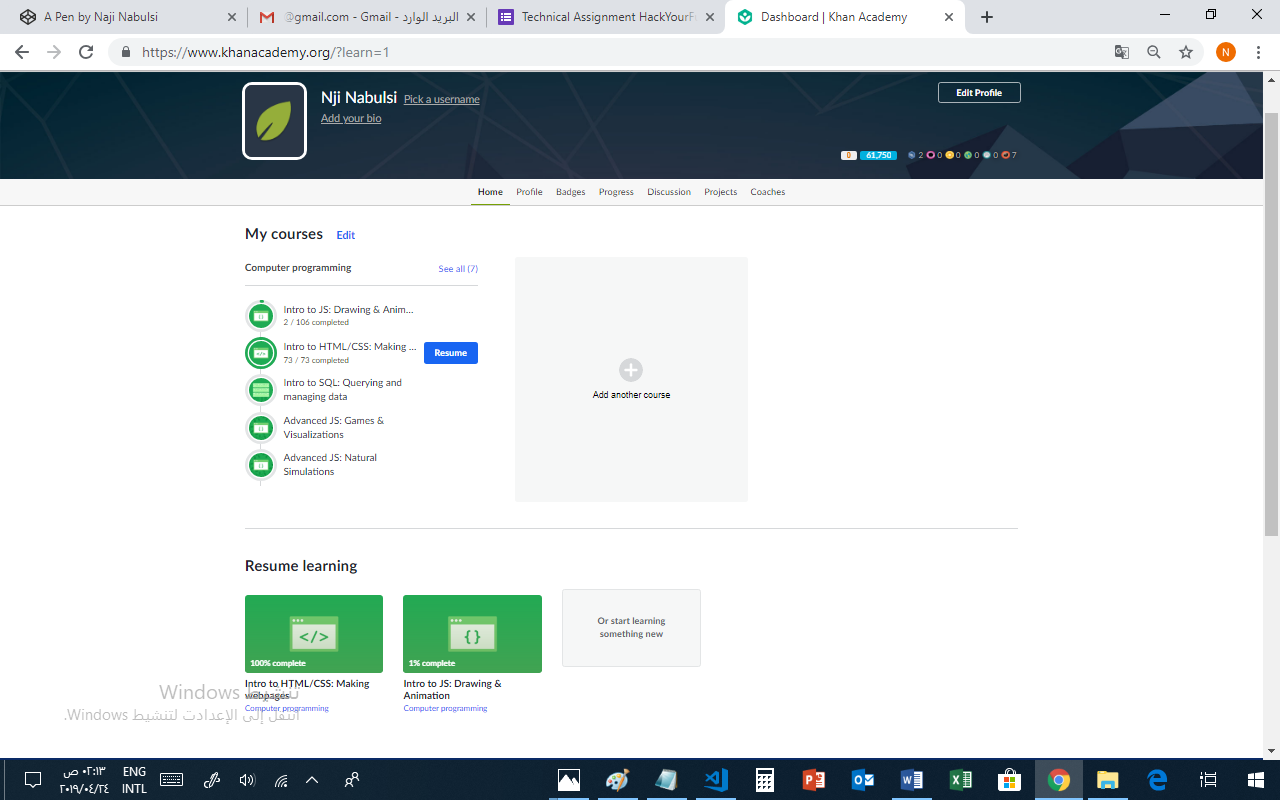Click the green leaf profile avatar
The image size is (1280, 800).
click(x=274, y=121)
